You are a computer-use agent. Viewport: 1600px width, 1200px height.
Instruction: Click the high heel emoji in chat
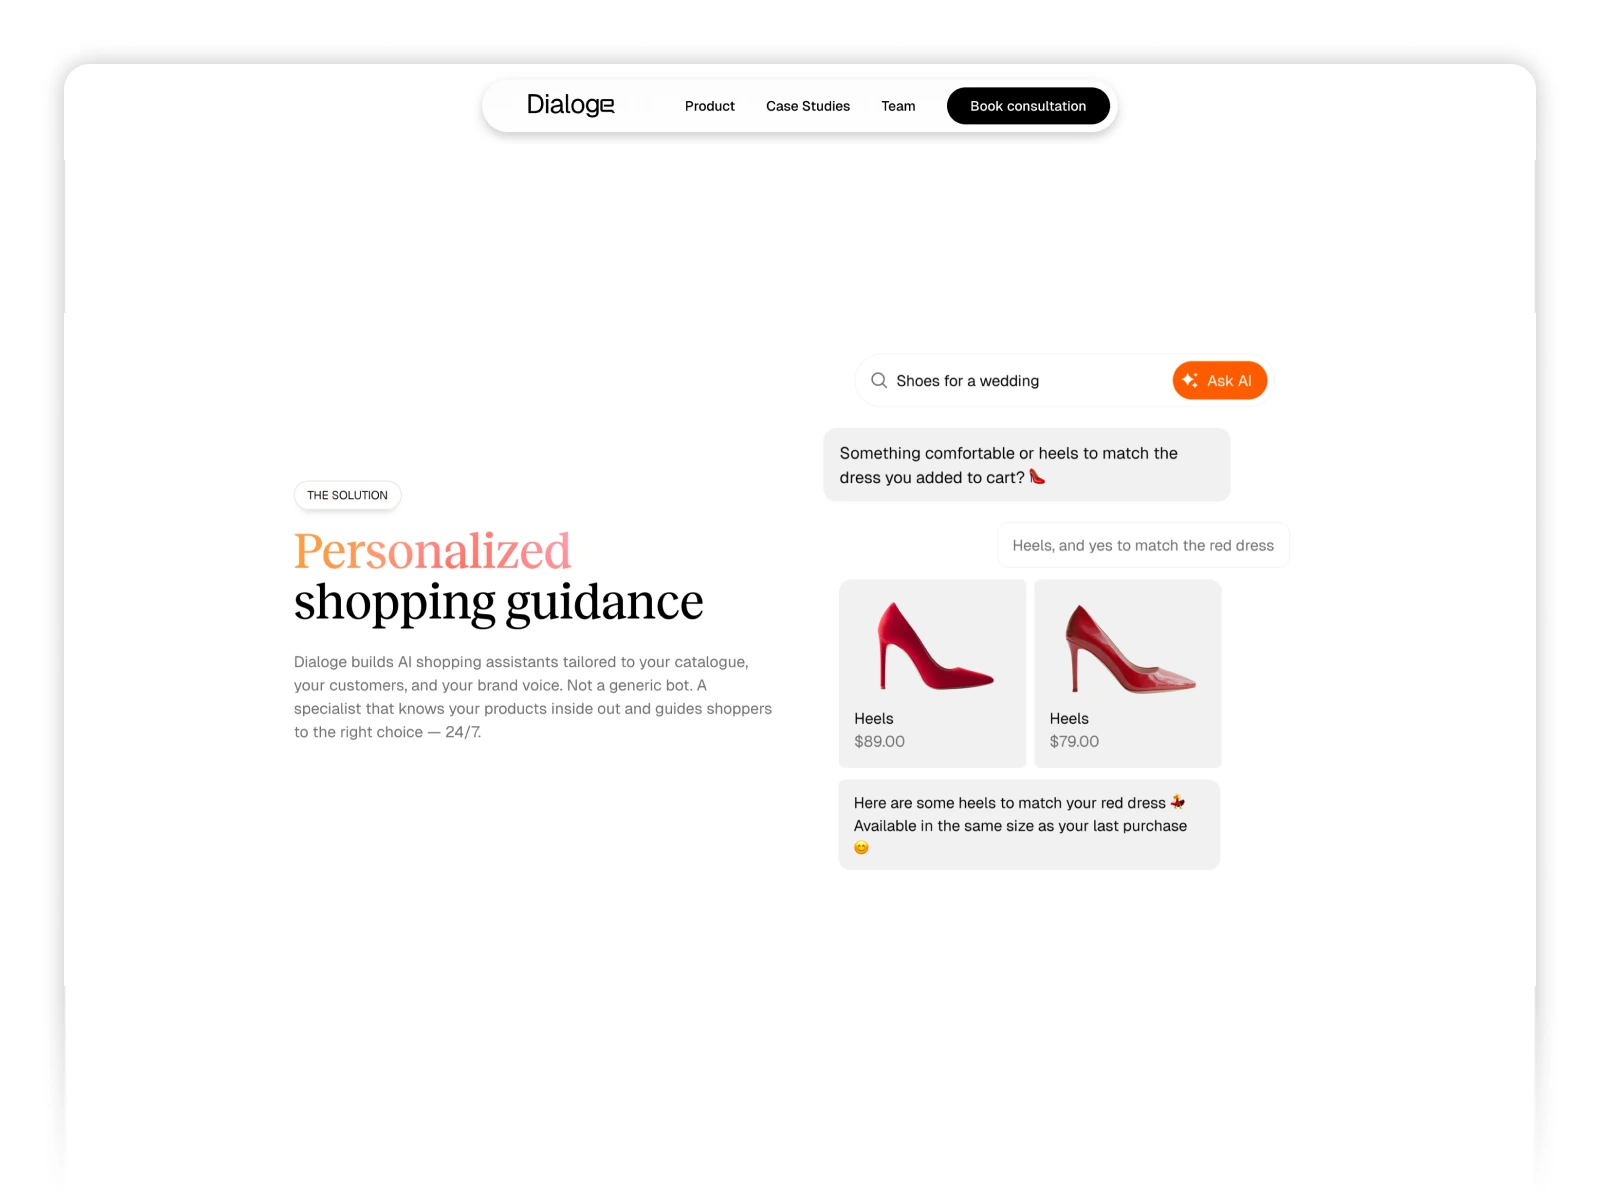point(1037,477)
